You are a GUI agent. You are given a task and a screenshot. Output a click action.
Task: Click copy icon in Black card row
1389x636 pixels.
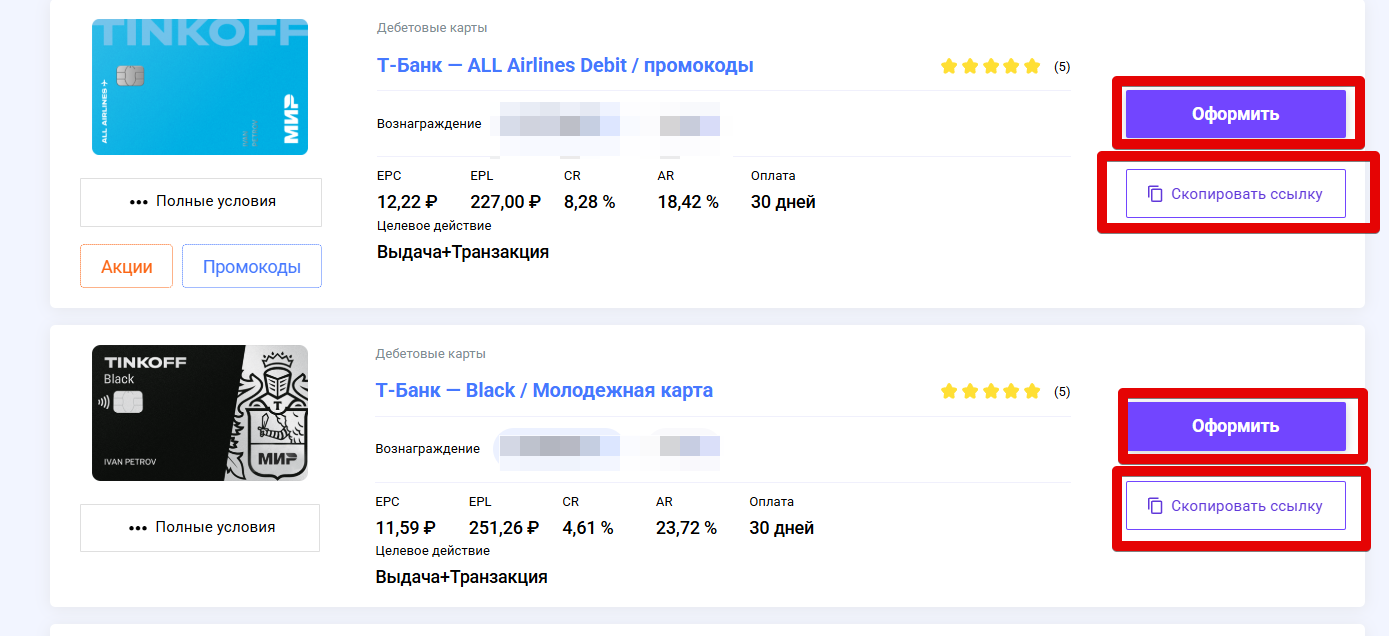[x=1155, y=506]
